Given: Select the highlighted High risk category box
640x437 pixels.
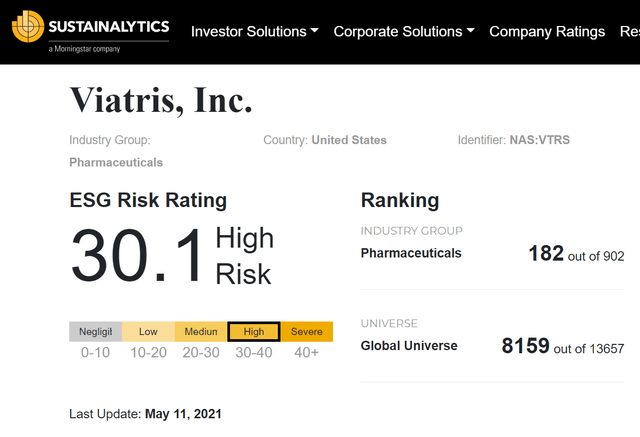Looking at the screenshot, I should pos(254,331).
